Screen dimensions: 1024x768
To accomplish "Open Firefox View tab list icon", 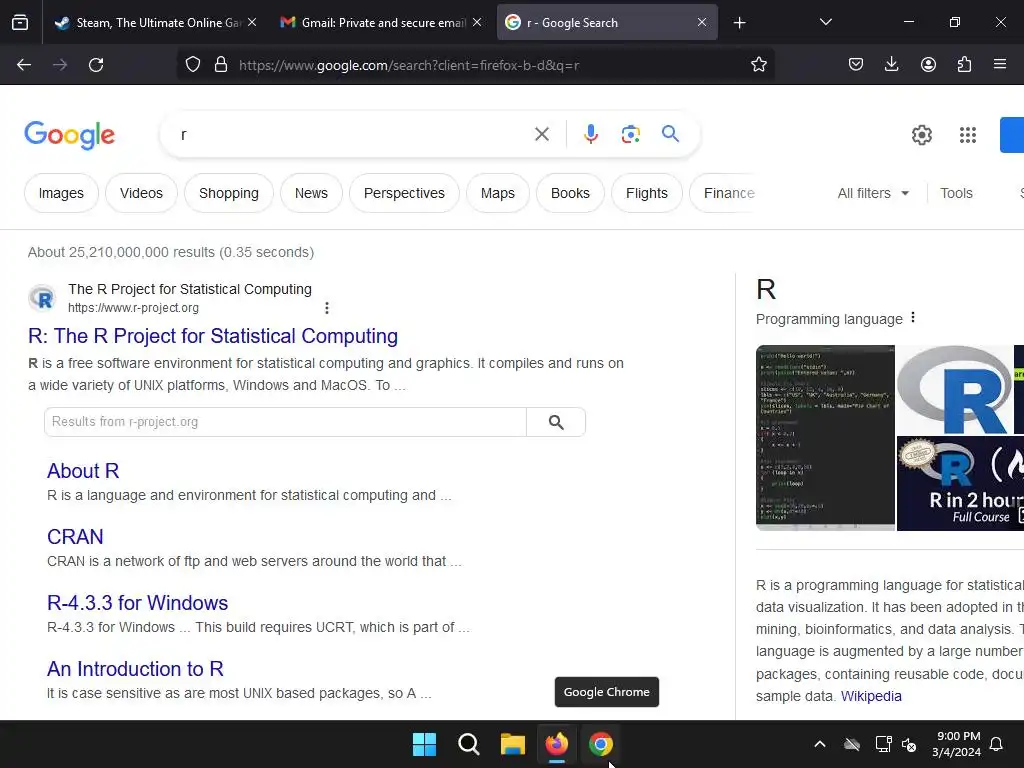I will 20,23.
